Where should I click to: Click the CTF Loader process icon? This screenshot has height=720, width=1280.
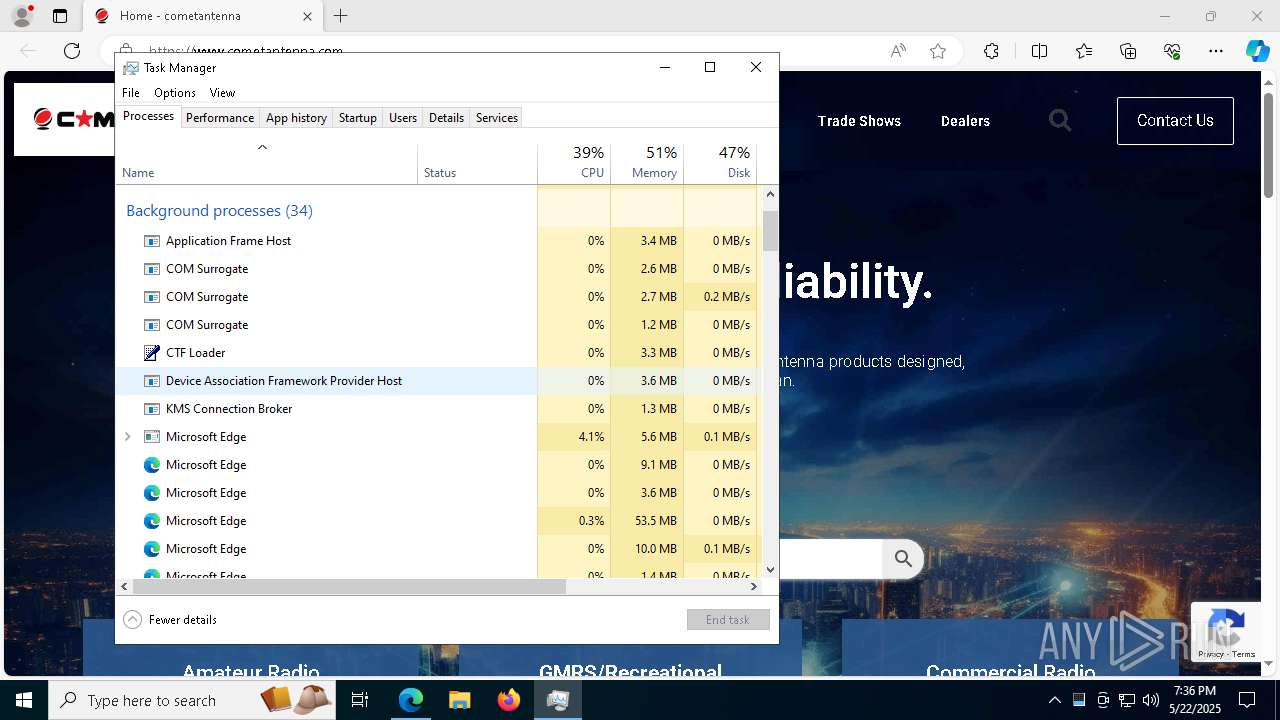pos(152,353)
